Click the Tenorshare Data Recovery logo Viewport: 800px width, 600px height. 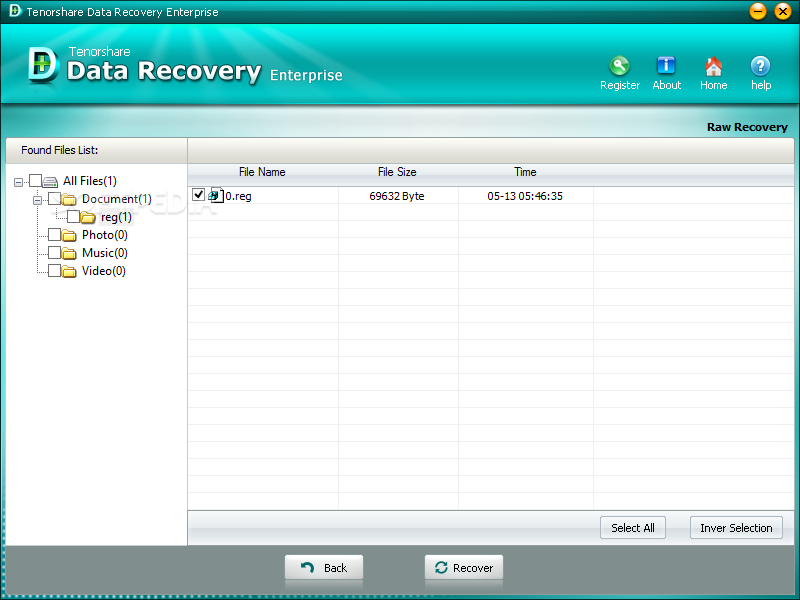tap(43, 65)
